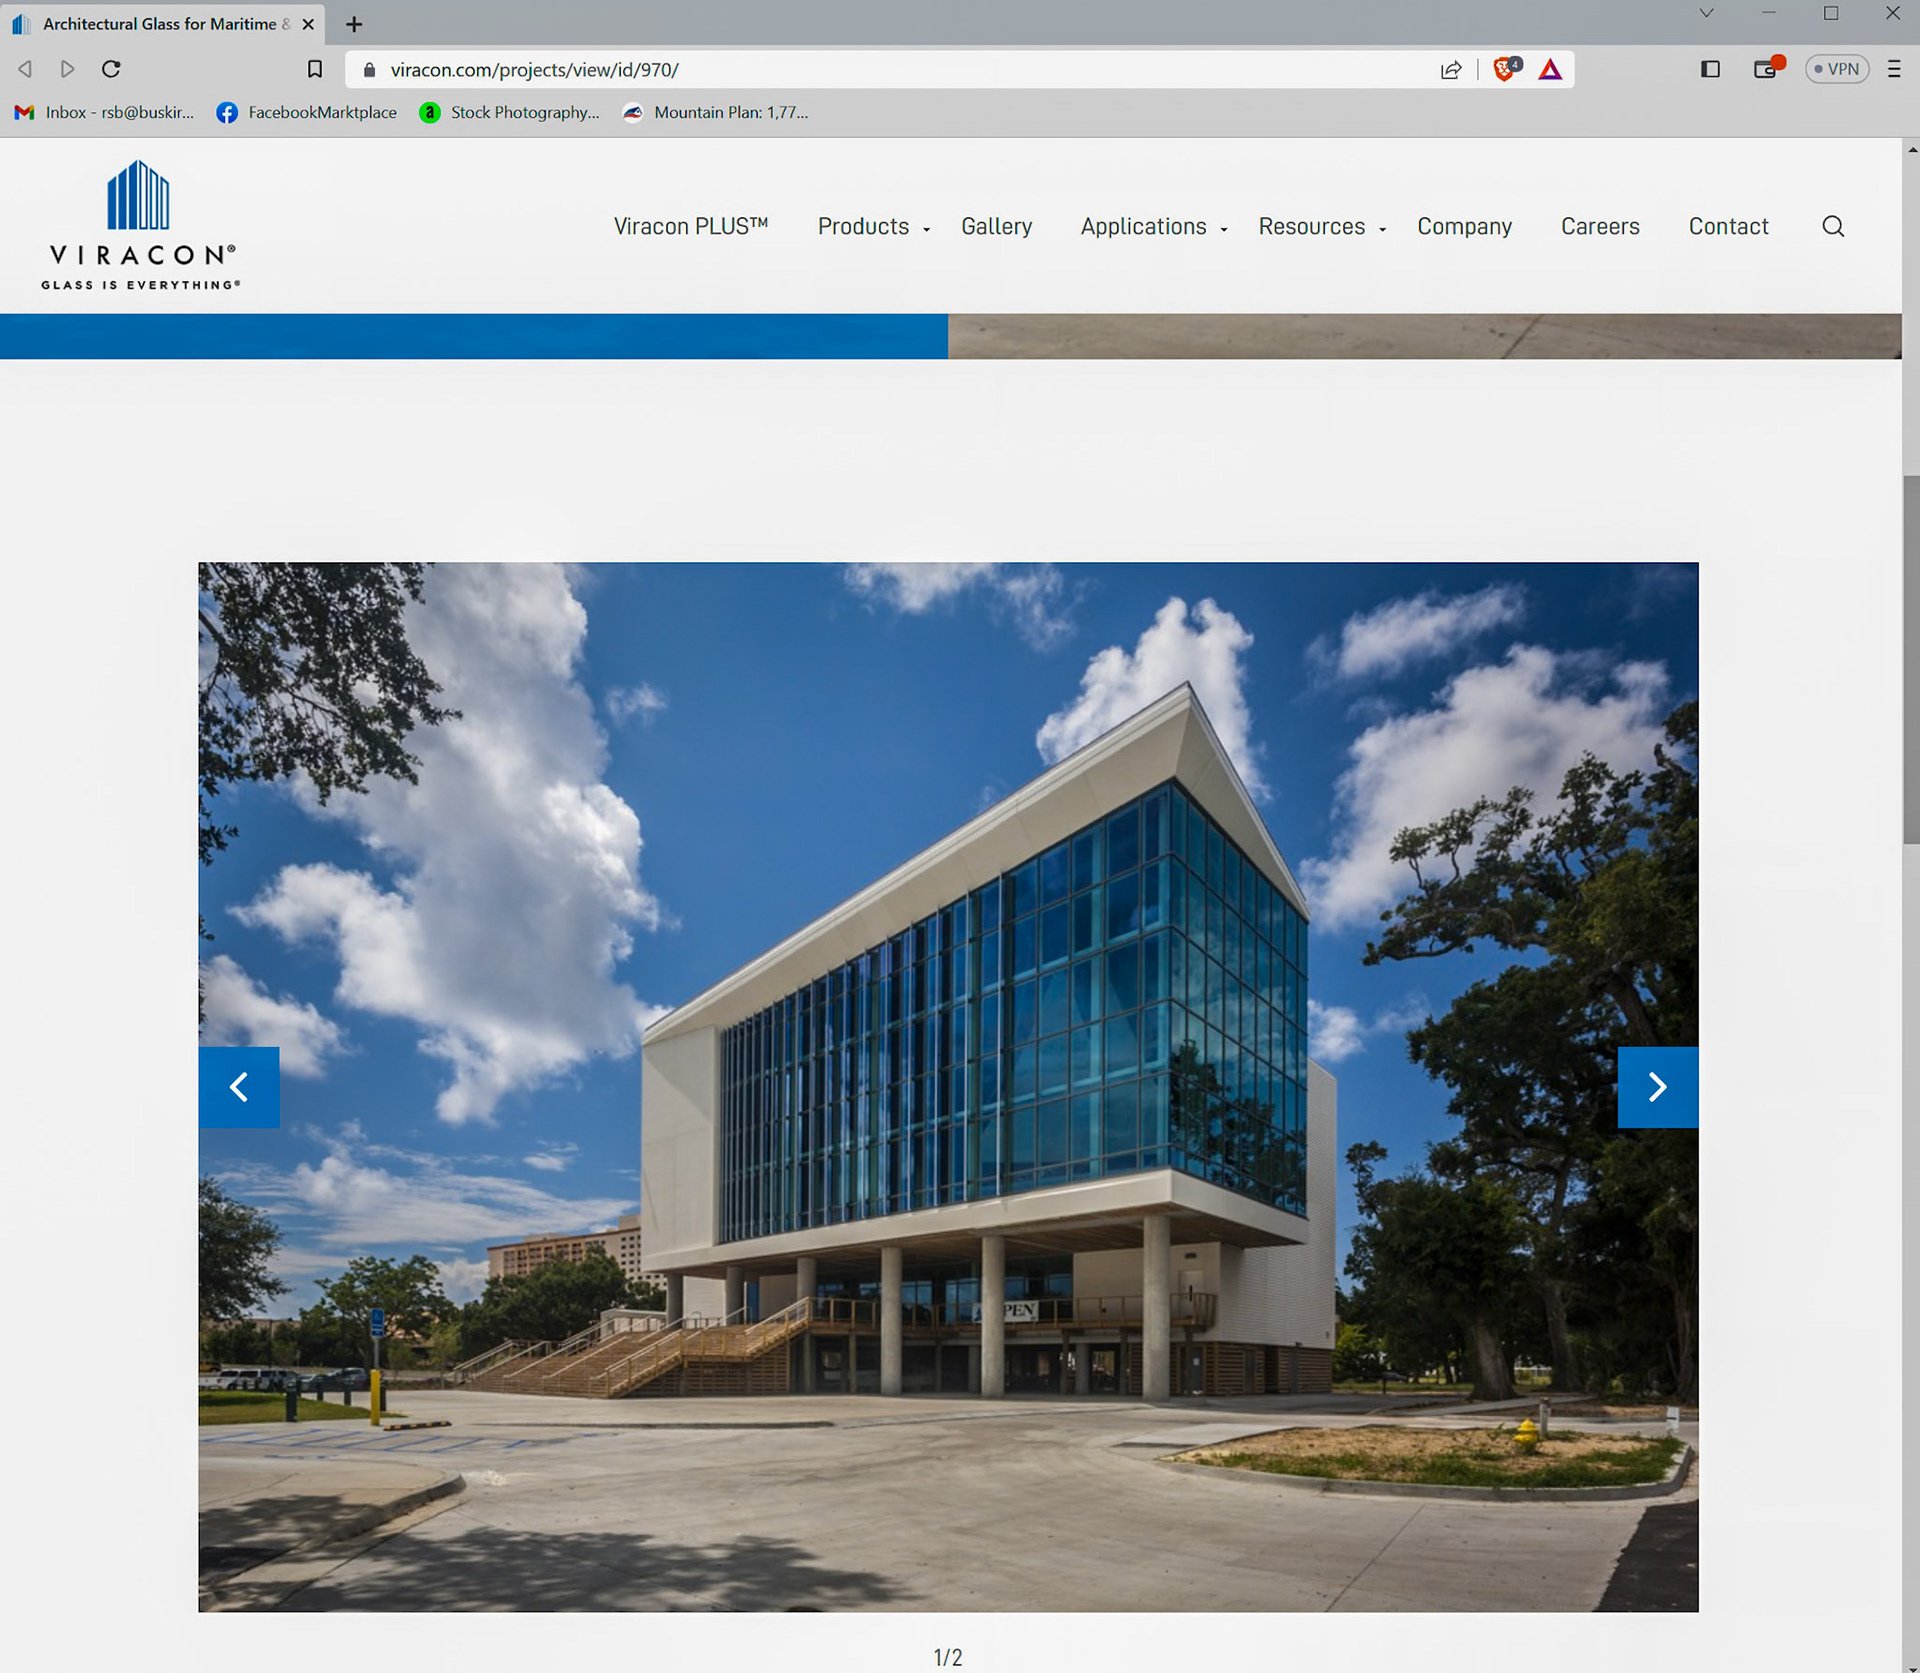Click the page vertical scrollbar thumb
Viewport: 1920px width, 1673px height.
(1911, 660)
